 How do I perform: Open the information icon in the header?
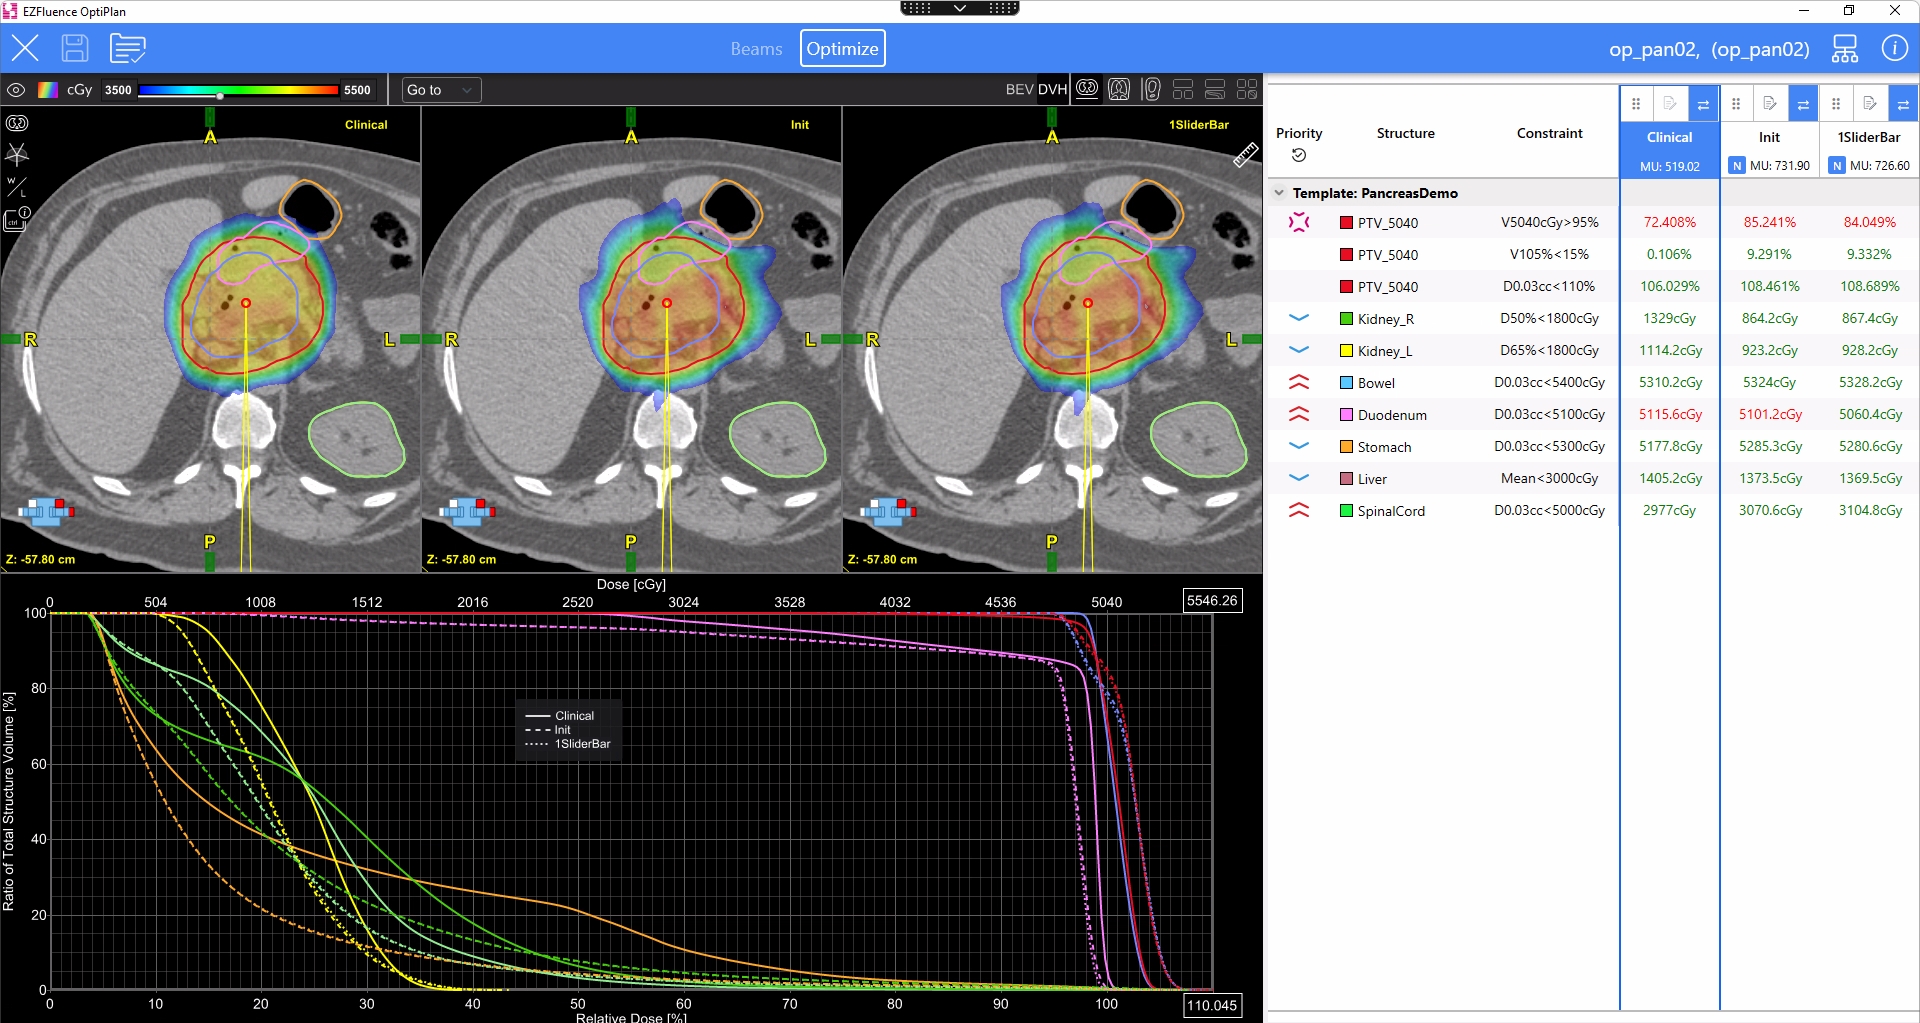coord(1895,48)
